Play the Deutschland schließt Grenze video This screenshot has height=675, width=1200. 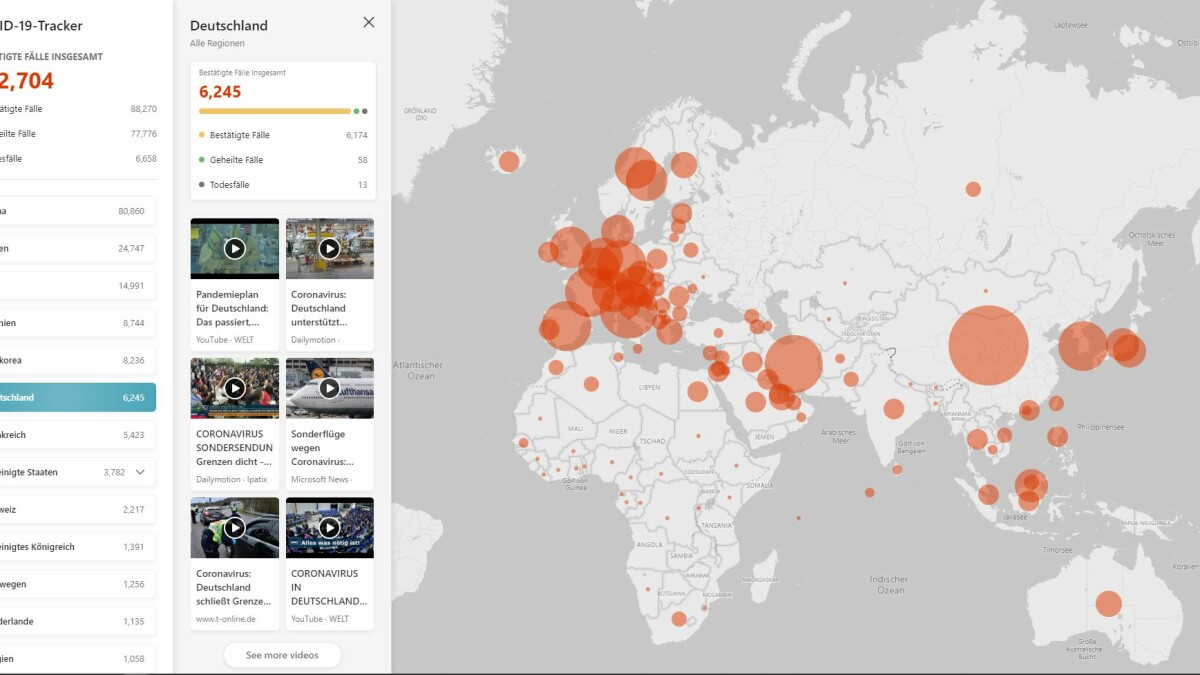pyautogui.click(x=235, y=527)
